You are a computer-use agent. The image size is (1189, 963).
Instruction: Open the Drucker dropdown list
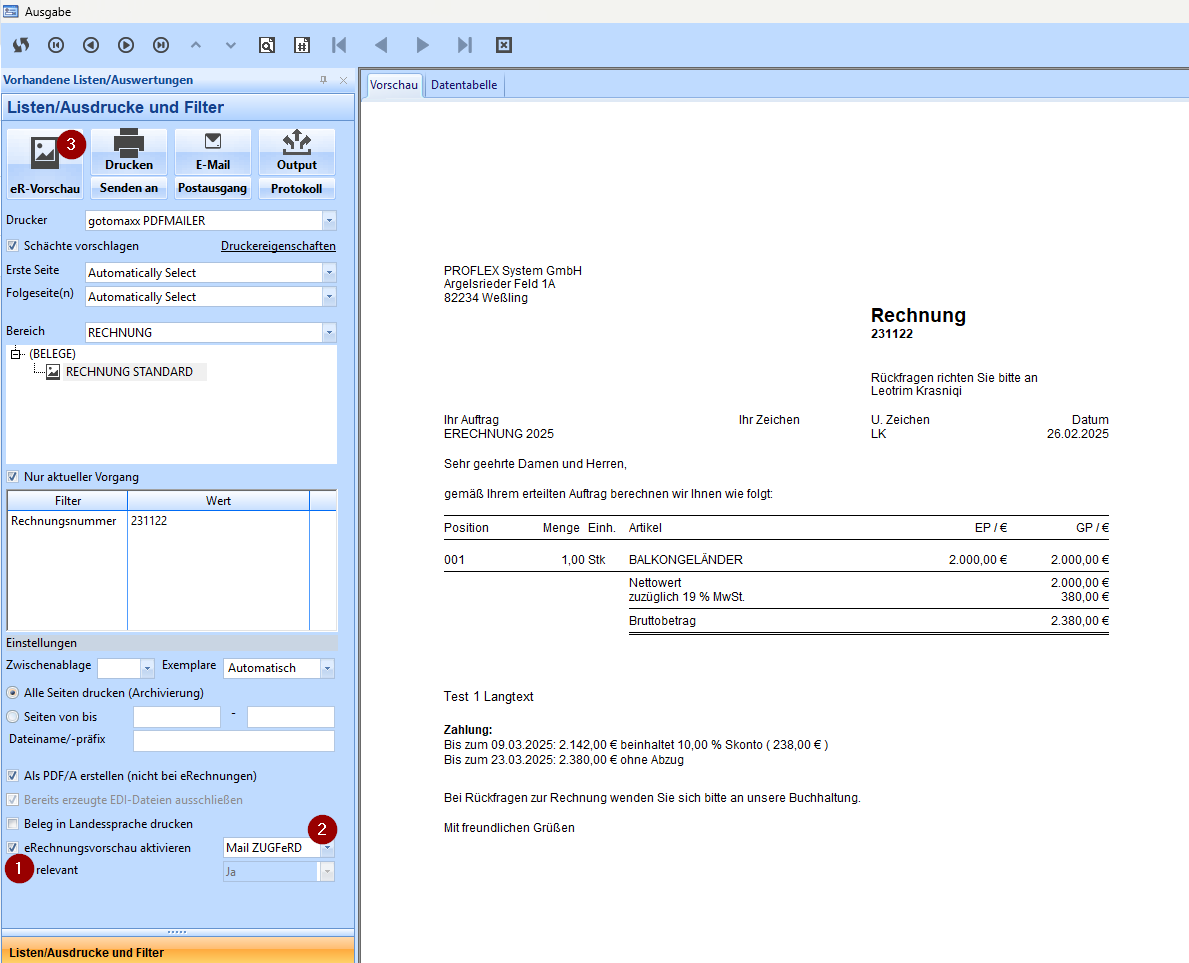tap(329, 220)
